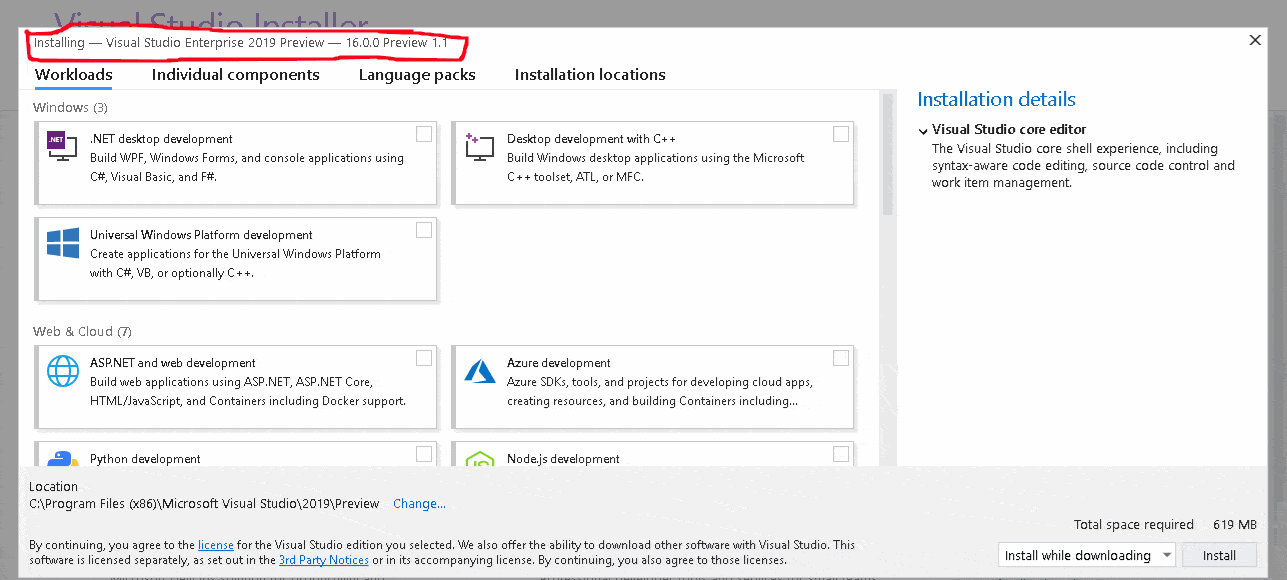Open the license link
Image resolution: width=1287 pixels, height=580 pixels.
(216, 545)
